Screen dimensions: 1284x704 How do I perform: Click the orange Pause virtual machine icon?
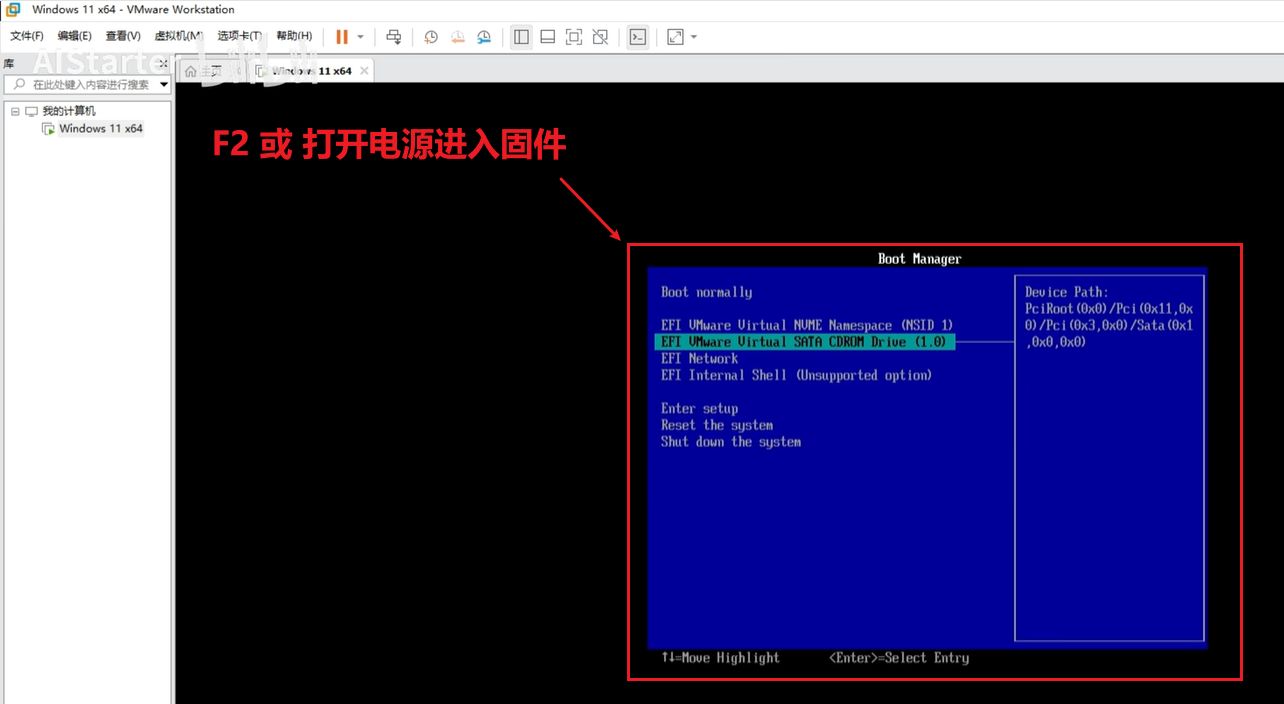click(x=342, y=37)
